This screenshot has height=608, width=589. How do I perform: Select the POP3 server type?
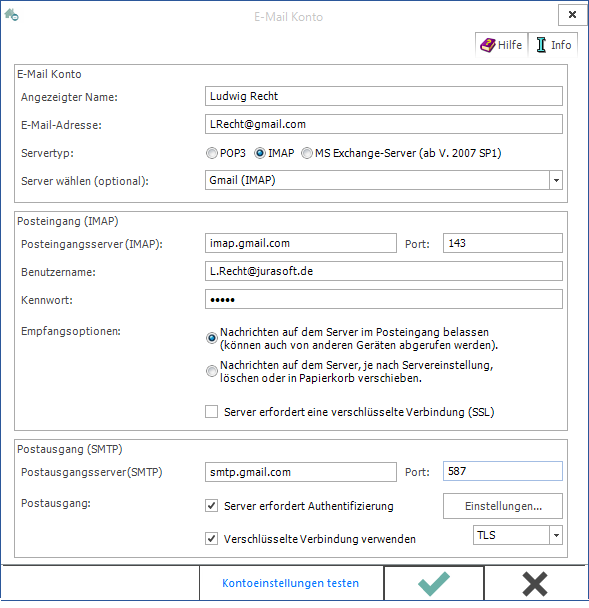tap(211, 154)
